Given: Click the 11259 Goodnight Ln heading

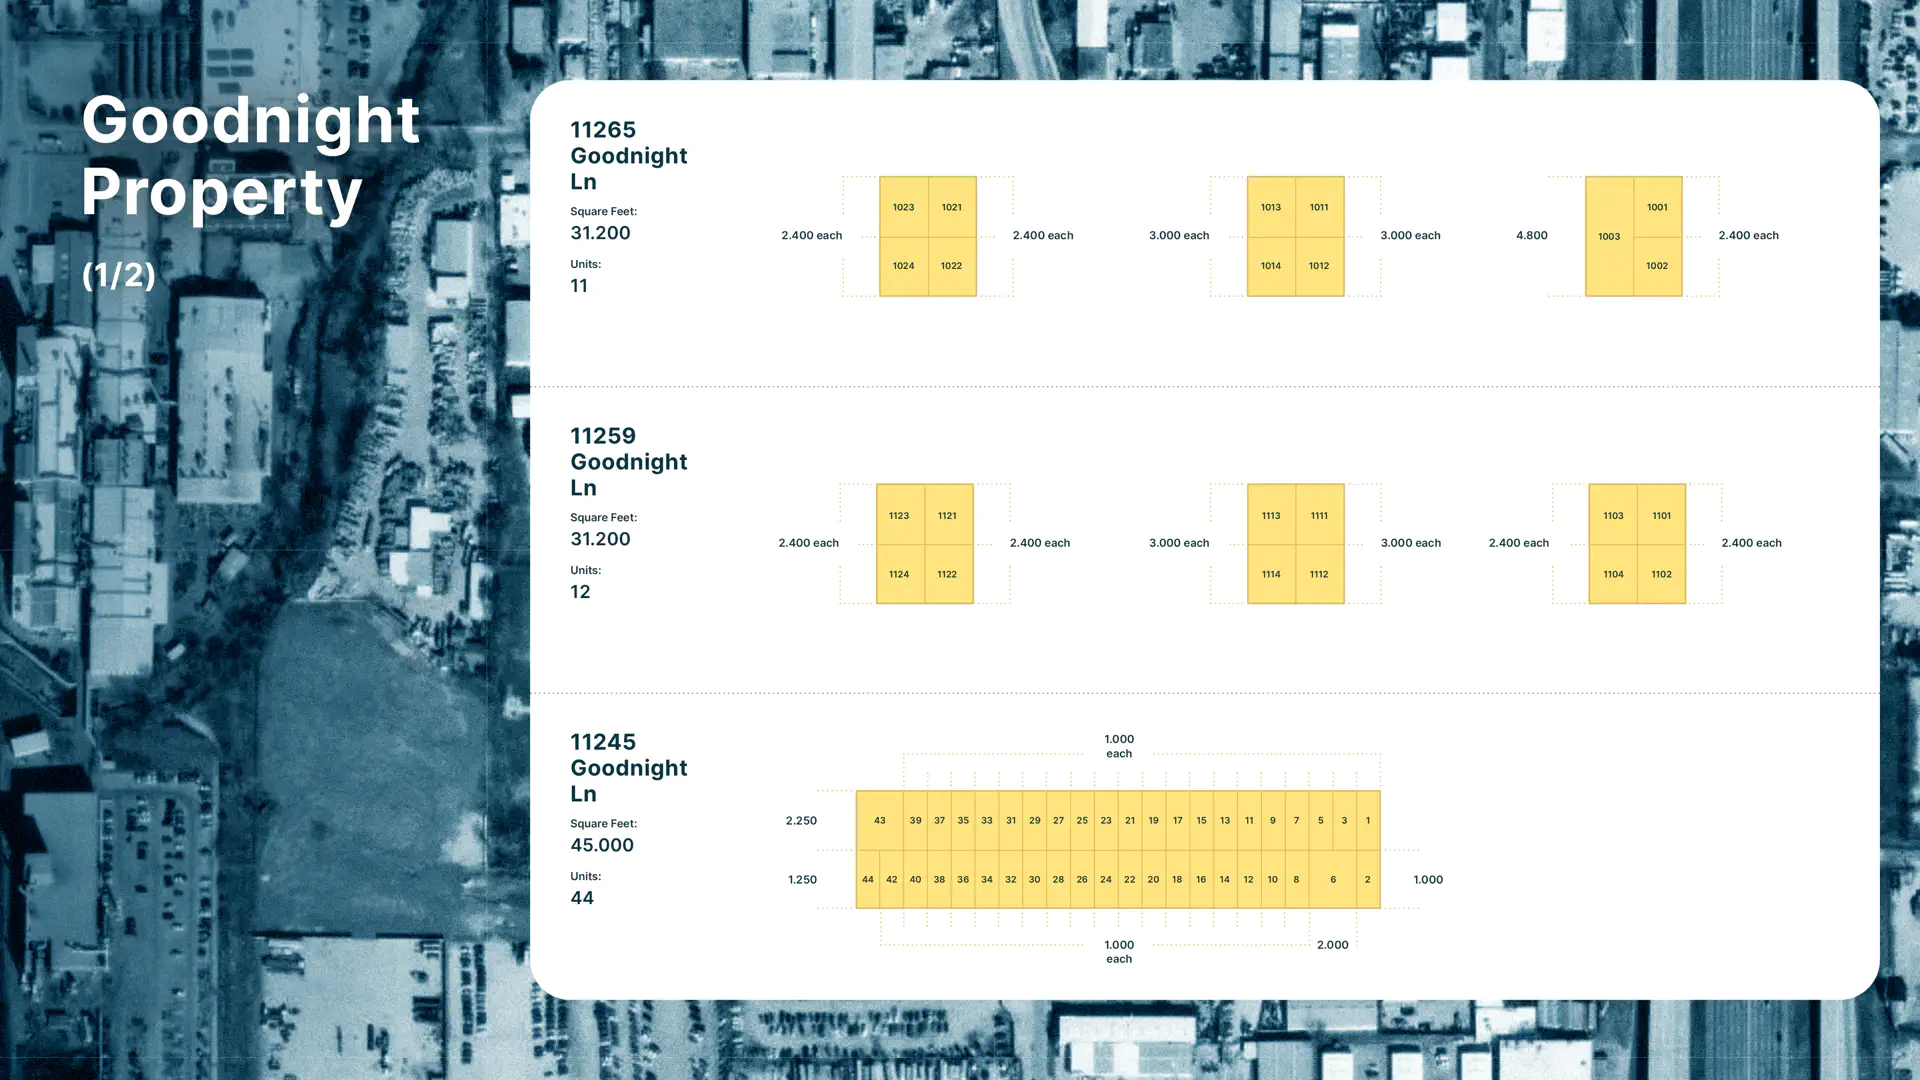Looking at the screenshot, I should pyautogui.click(x=628, y=462).
